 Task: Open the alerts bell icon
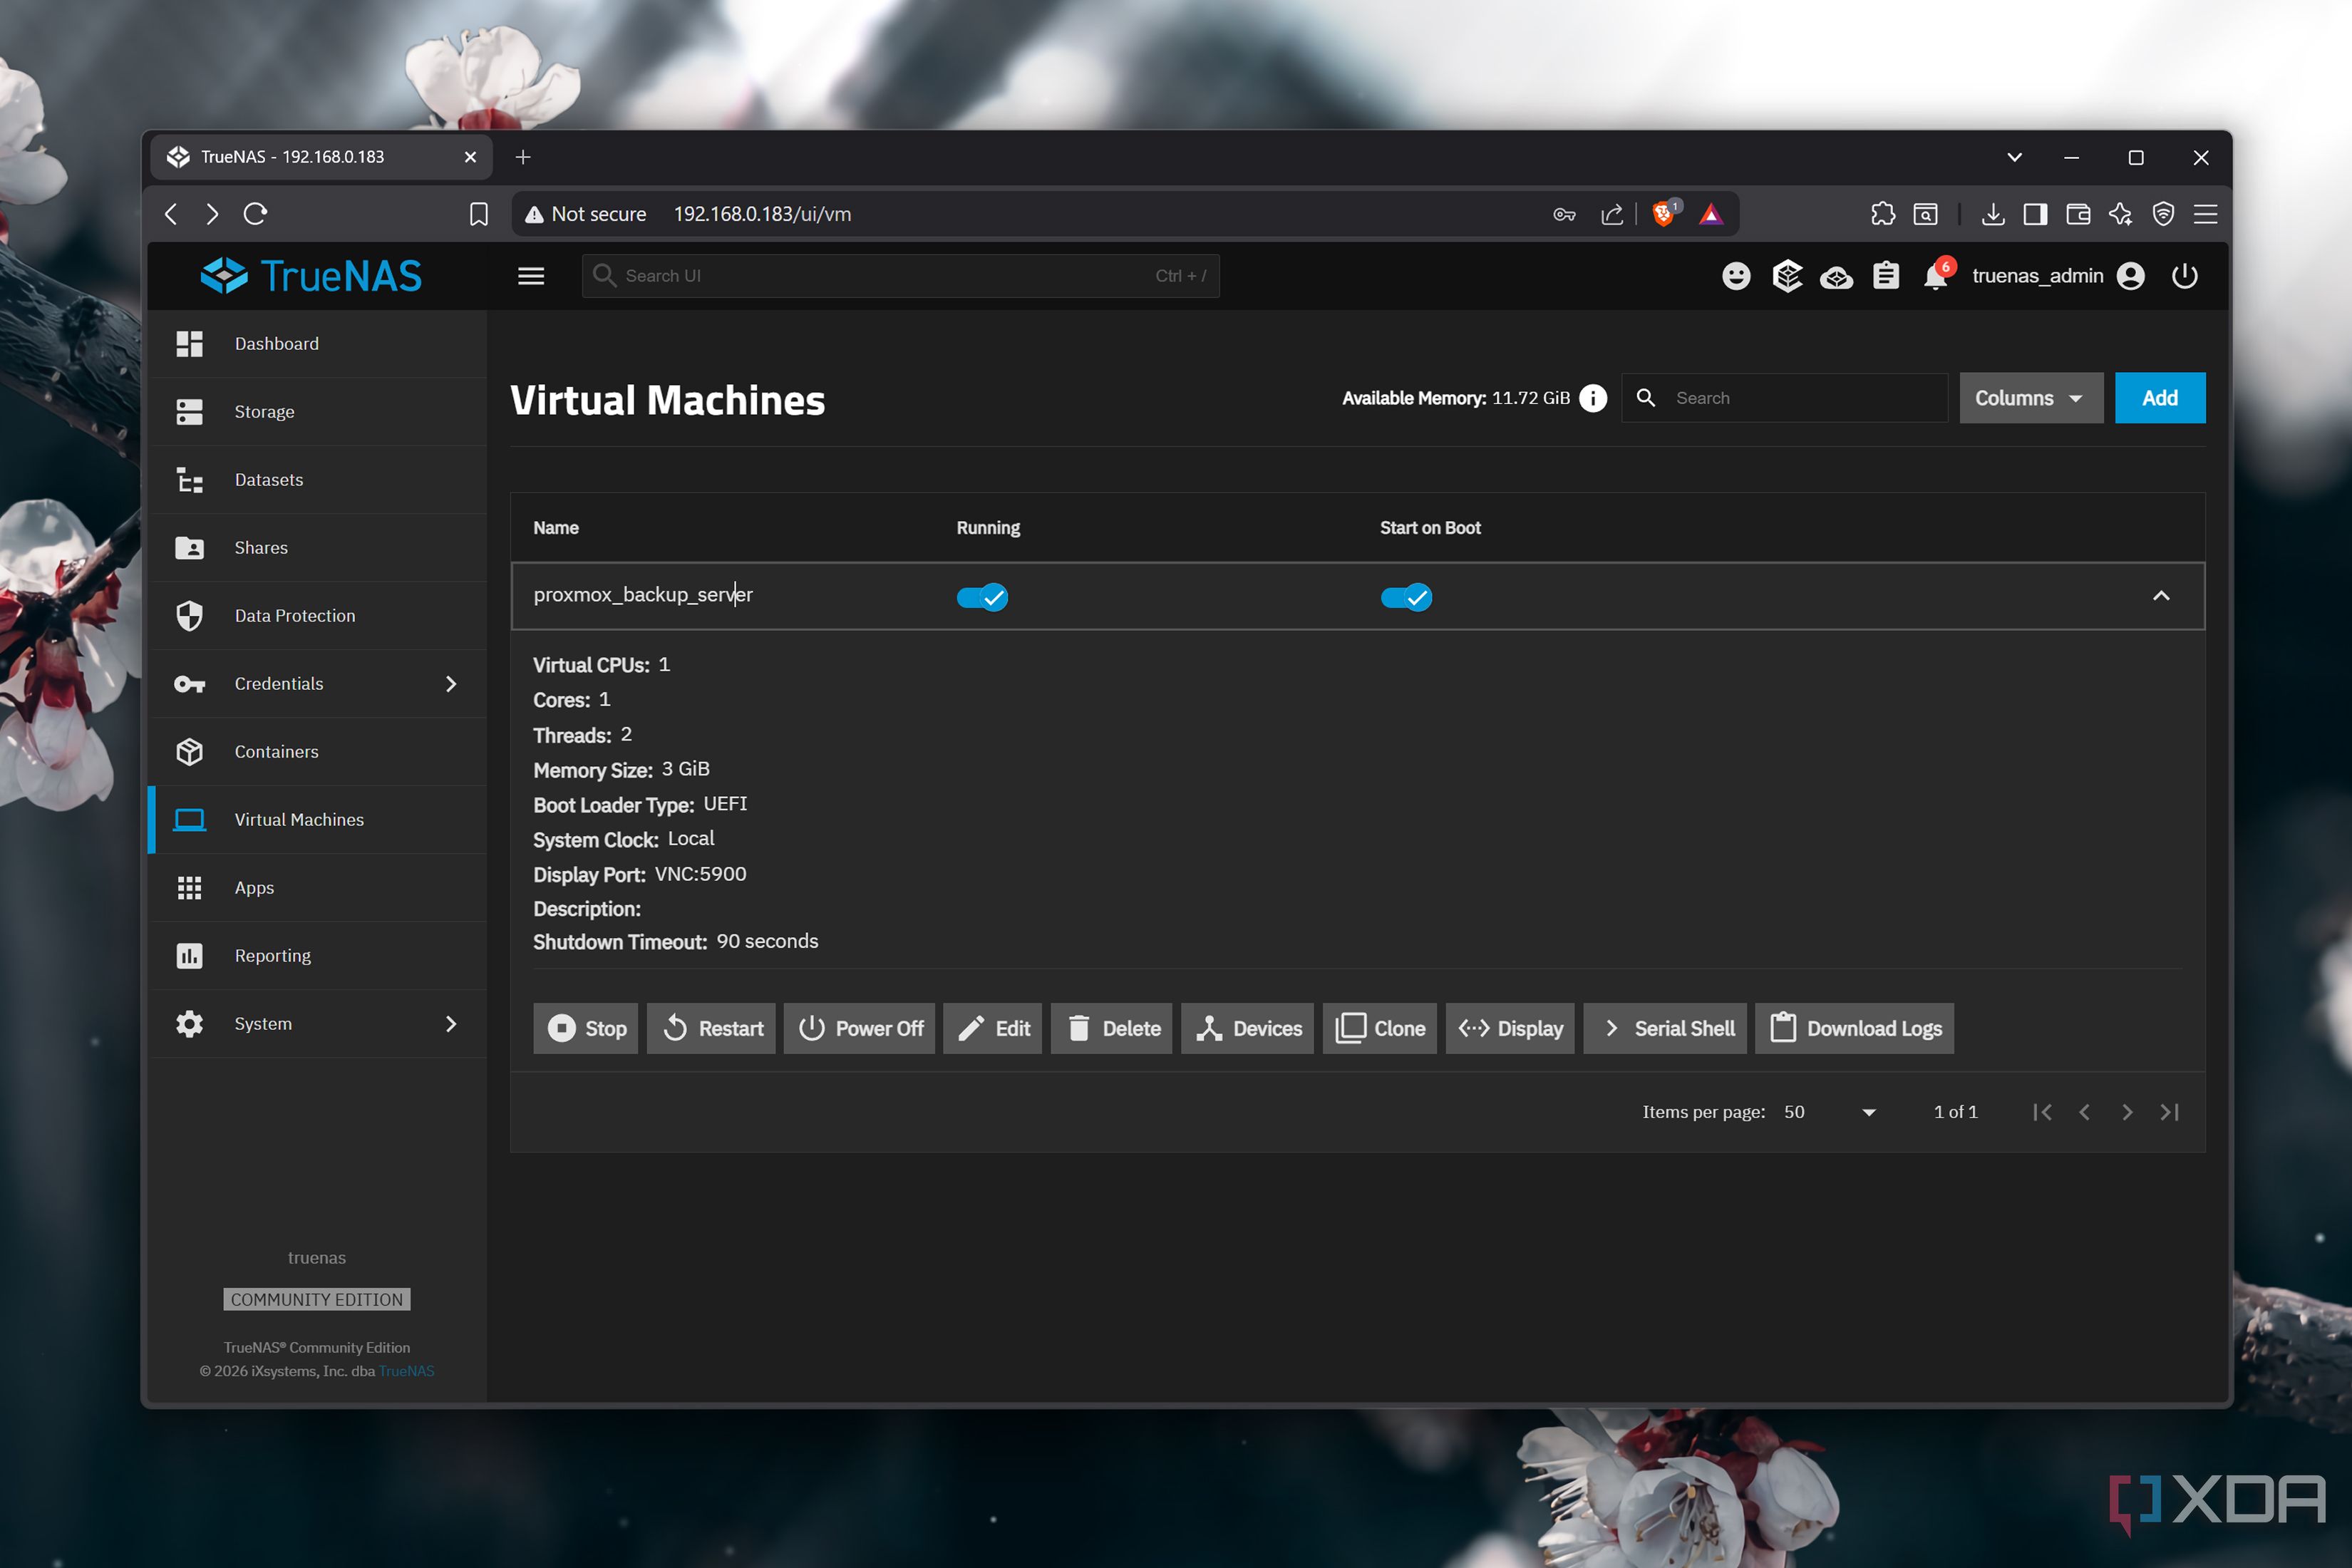click(x=1936, y=276)
